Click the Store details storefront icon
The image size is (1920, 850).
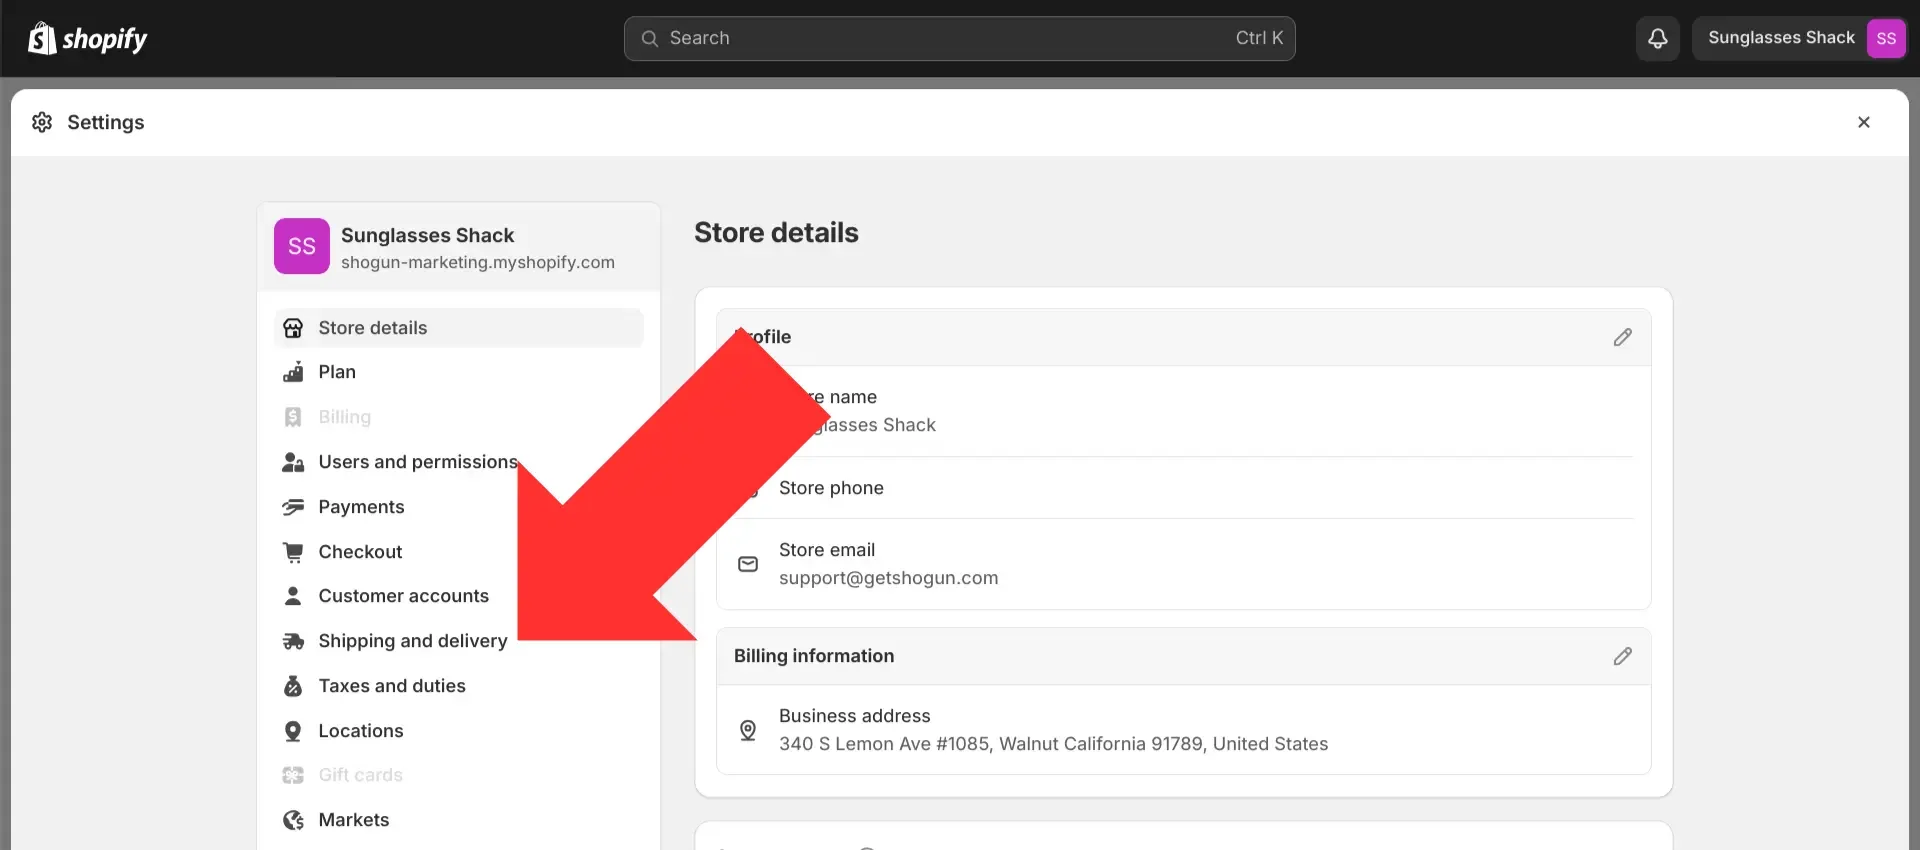coord(293,328)
